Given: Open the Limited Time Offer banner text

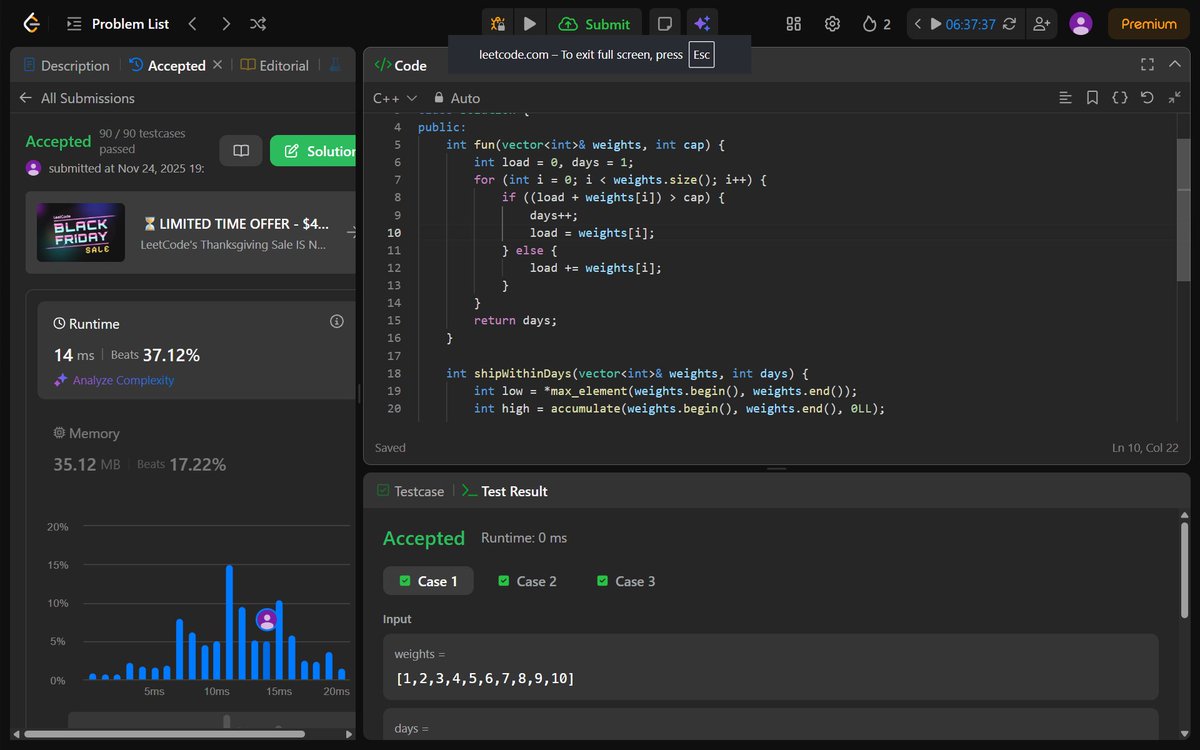Looking at the screenshot, I should click(x=236, y=224).
